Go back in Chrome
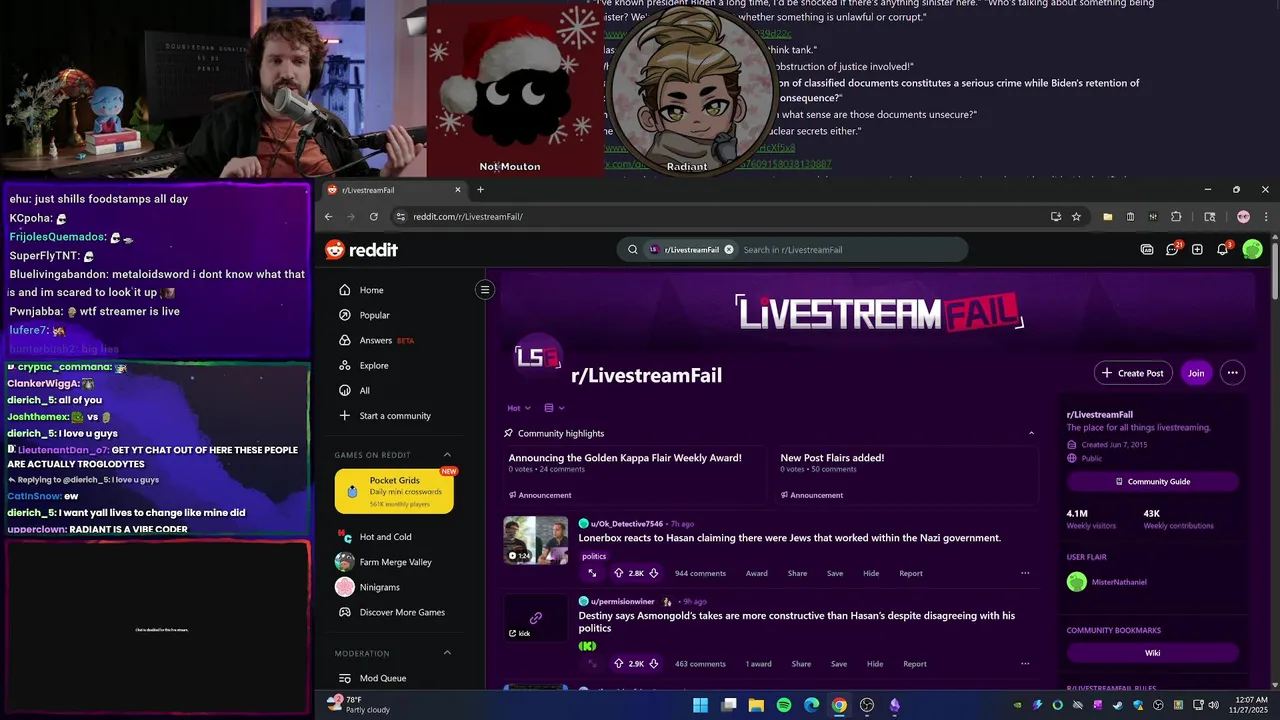This screenshot has height=720, width=1280. (x=329, y=217)
